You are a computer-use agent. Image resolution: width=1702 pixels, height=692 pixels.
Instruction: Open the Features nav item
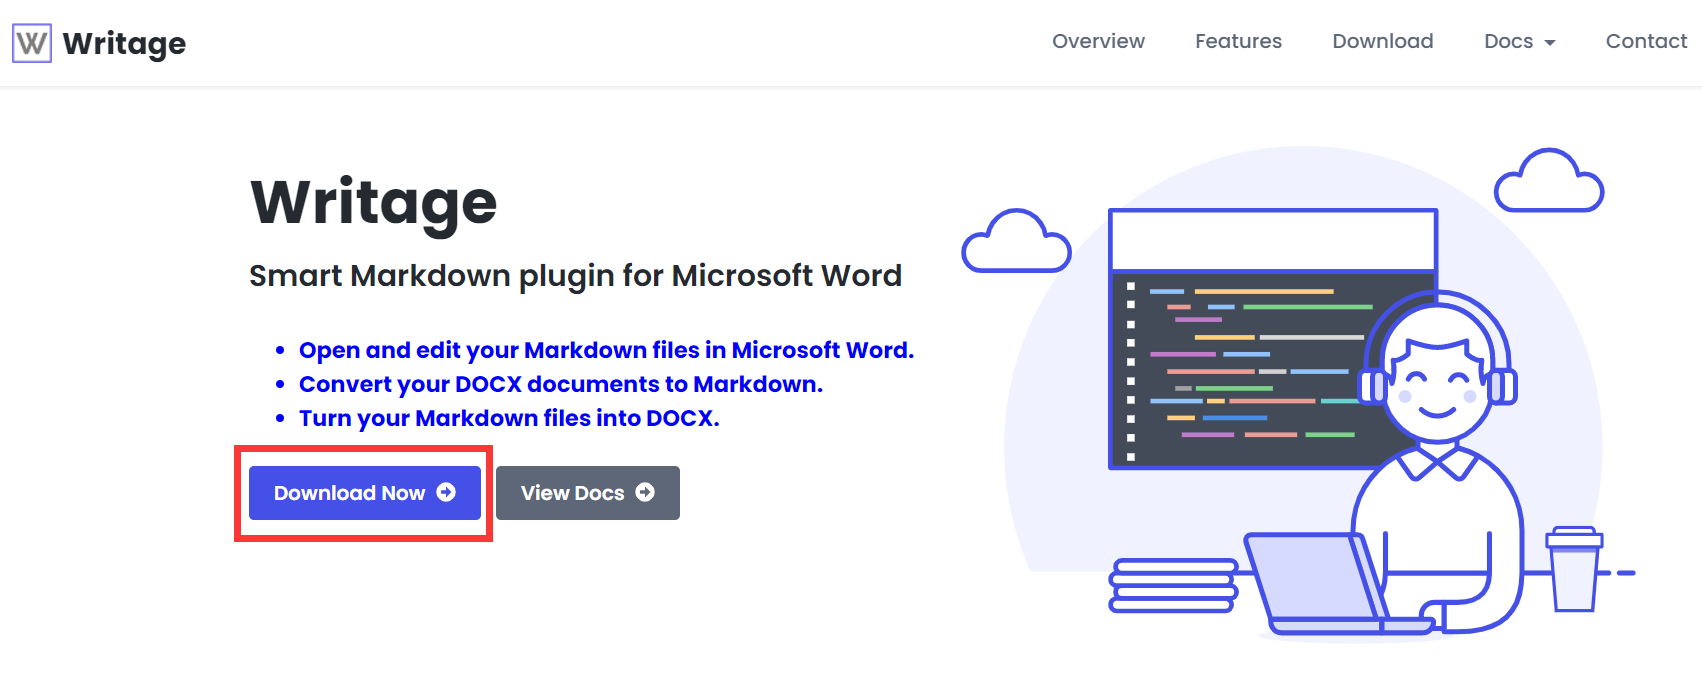1238,41
